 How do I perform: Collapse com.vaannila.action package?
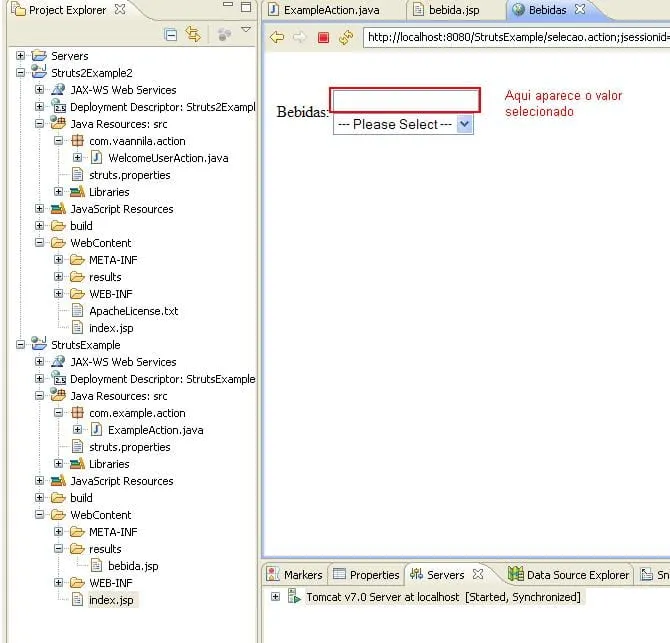[x=59, y=141]
